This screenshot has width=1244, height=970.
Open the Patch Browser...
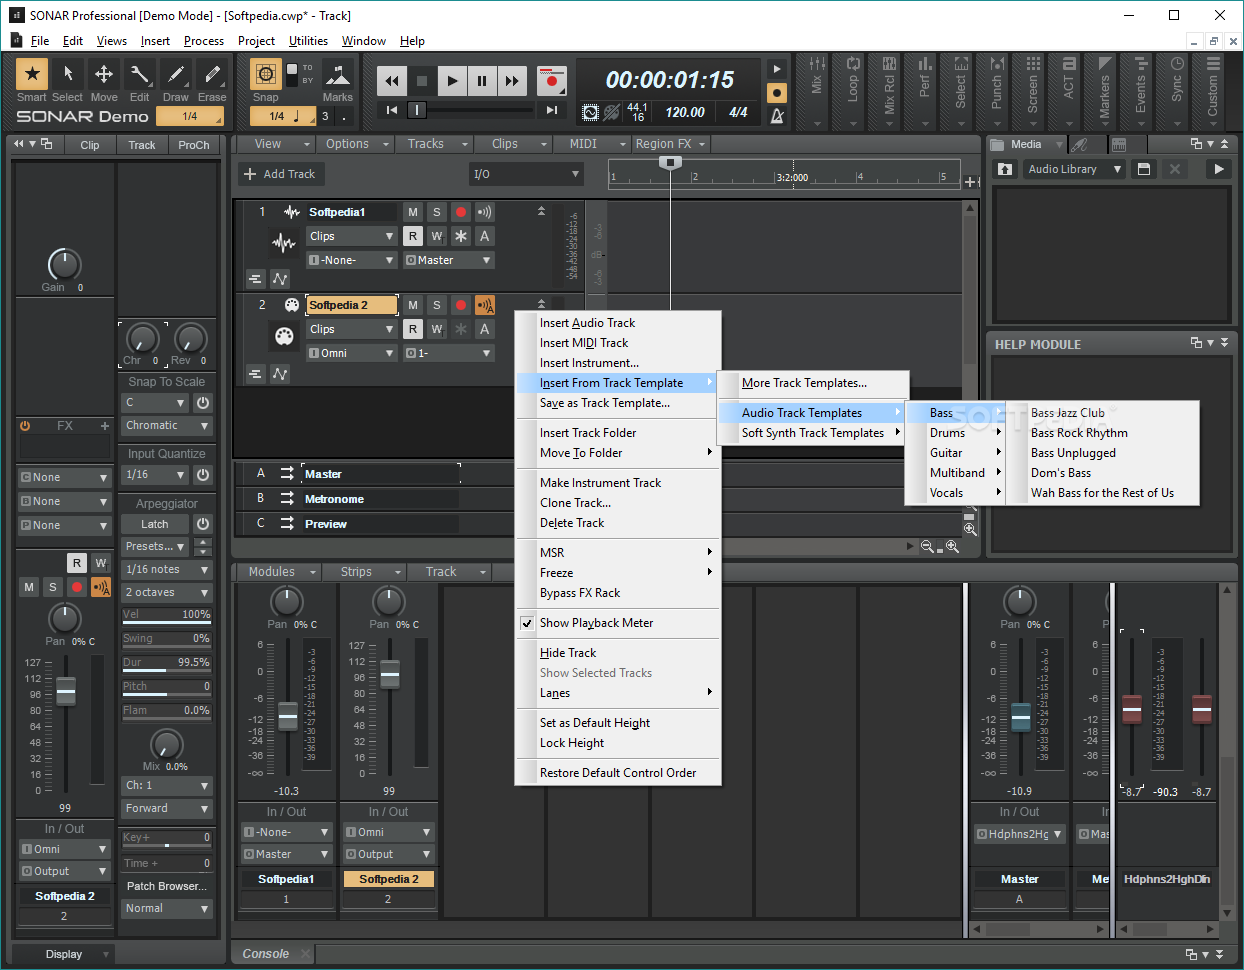pyautogui.click(x=167, y=886)
